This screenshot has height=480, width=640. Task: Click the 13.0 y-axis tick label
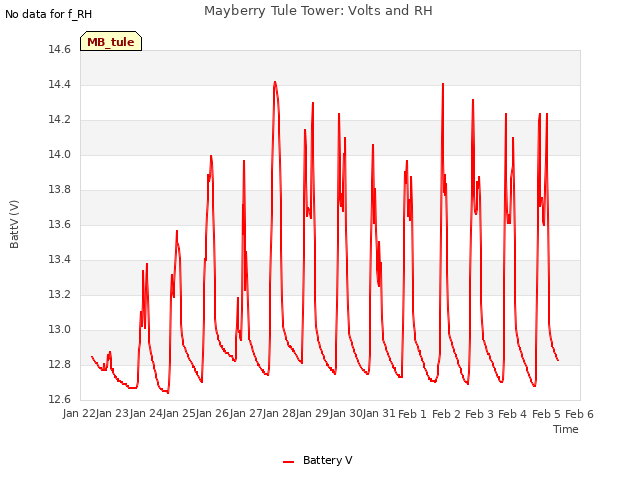tap(60, 329)
